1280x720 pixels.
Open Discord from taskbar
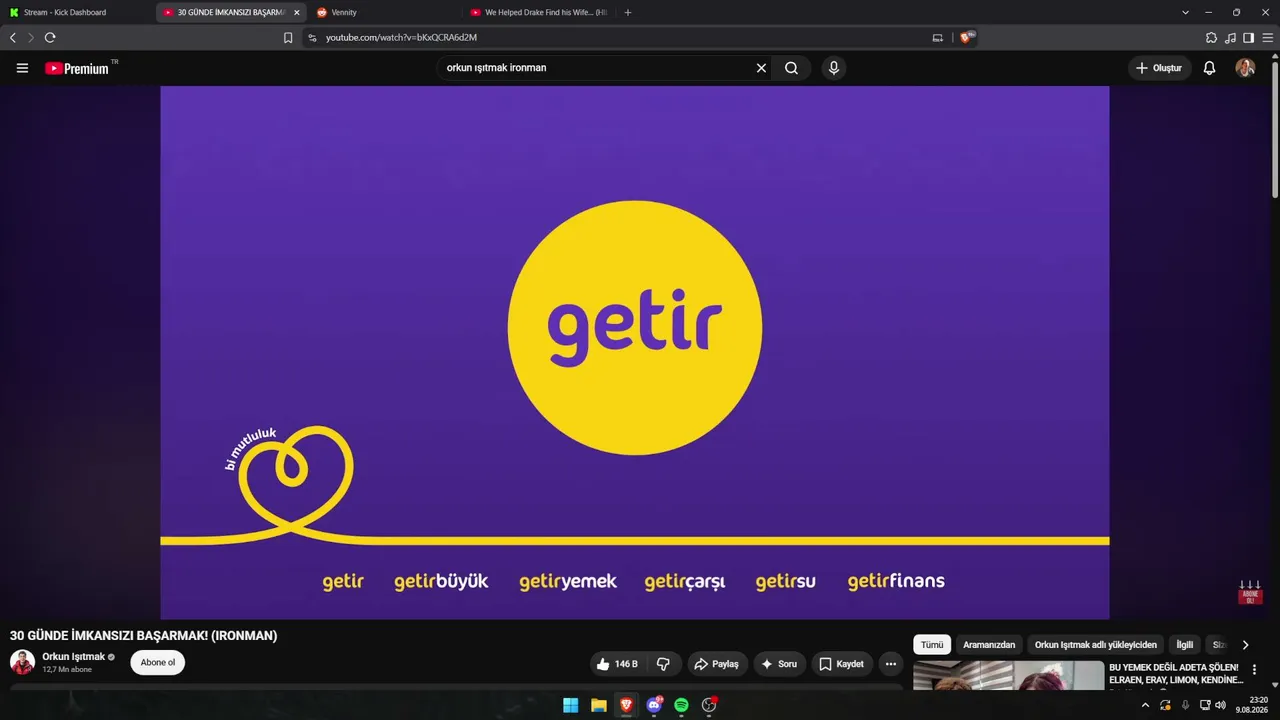pyautogui.click(x=654, y=705)
